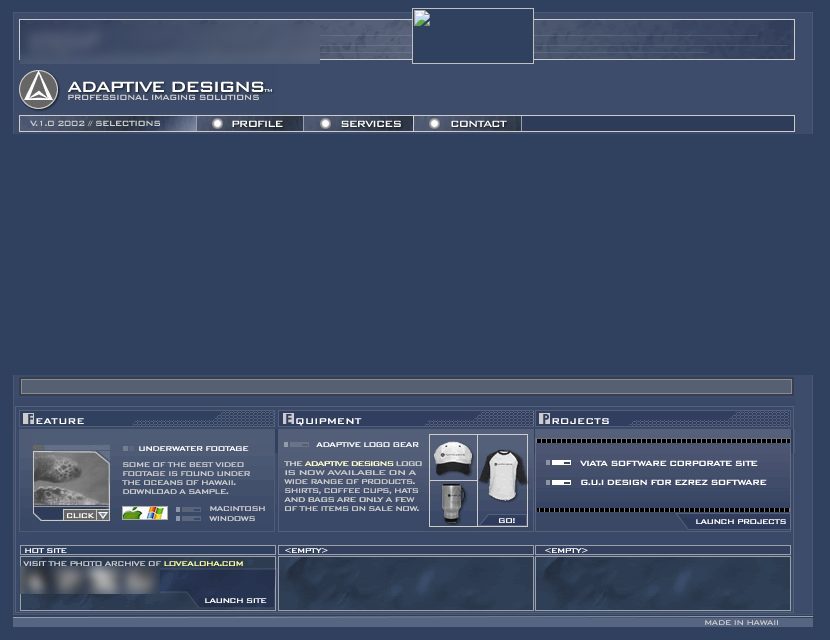This screenshot has height=640, width=830.
Task: Follow the yellow Adaptive Designs link
Action: (x=349, y=463)
